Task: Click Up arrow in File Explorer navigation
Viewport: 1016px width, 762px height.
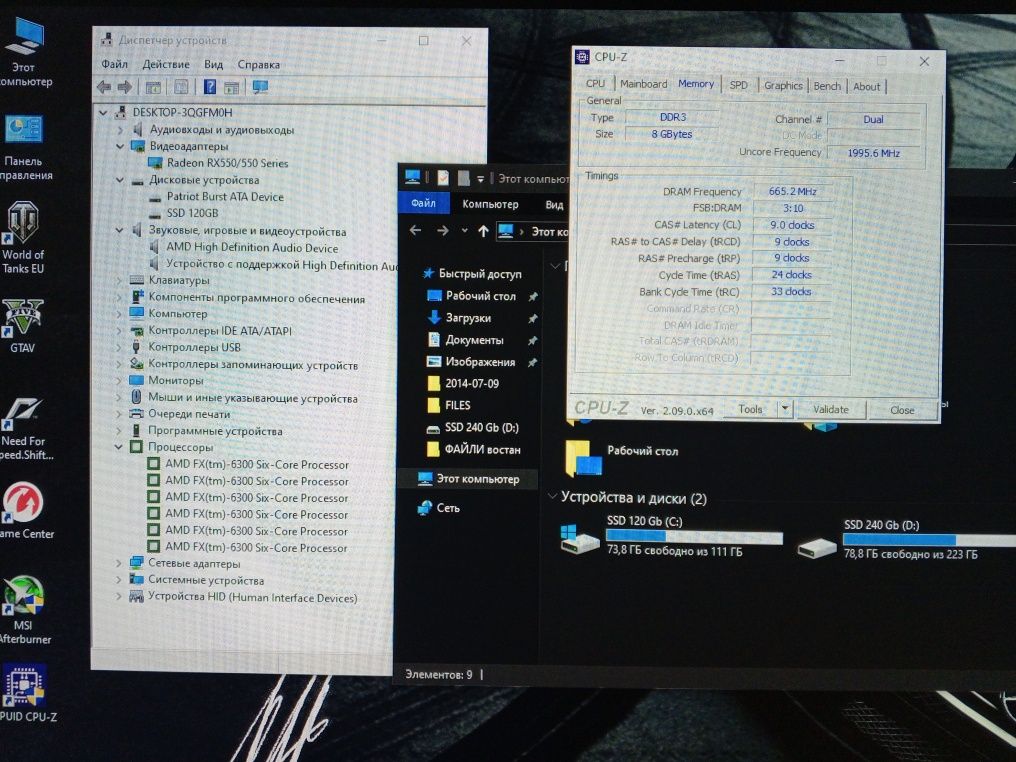Action: click(483, 231)
